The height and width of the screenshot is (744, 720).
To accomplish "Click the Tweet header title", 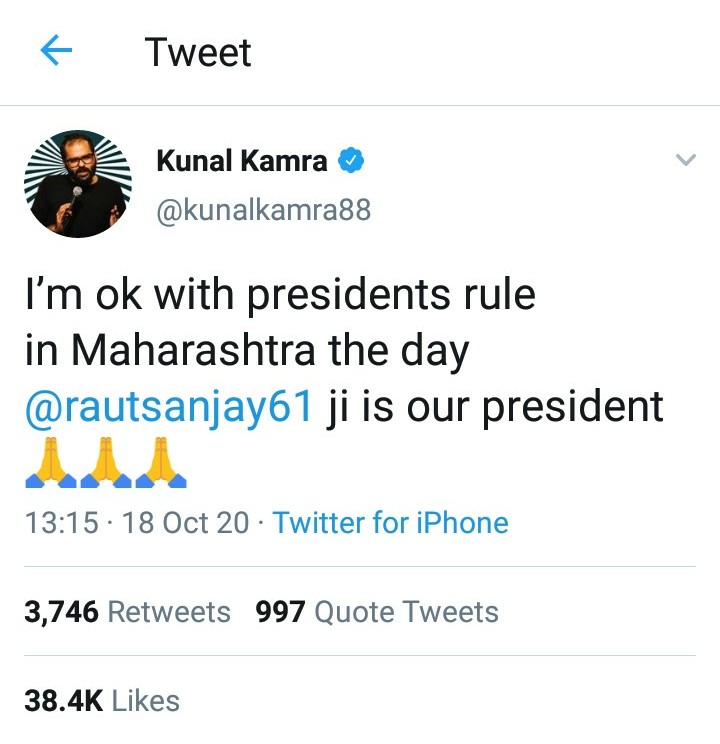I will [198, 52].
